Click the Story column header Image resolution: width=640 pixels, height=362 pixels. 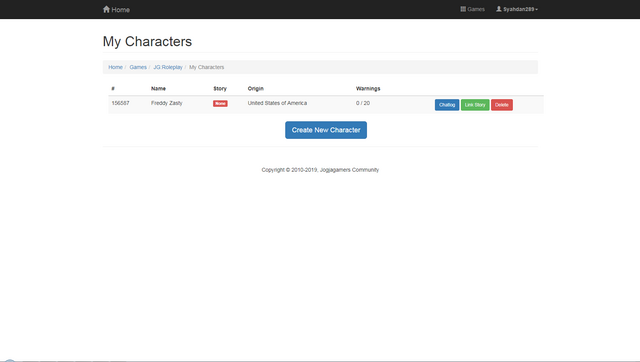tap(220, 89)
